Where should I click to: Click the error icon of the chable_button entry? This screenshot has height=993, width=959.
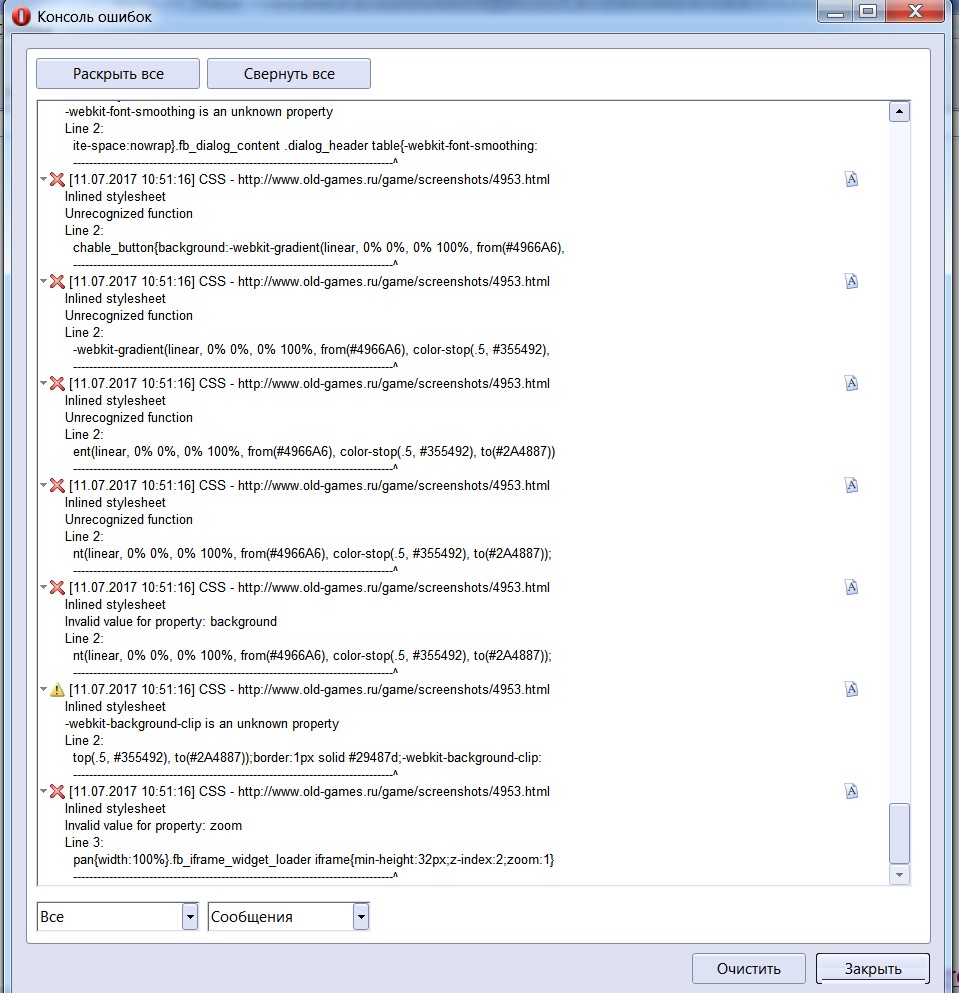57,179
